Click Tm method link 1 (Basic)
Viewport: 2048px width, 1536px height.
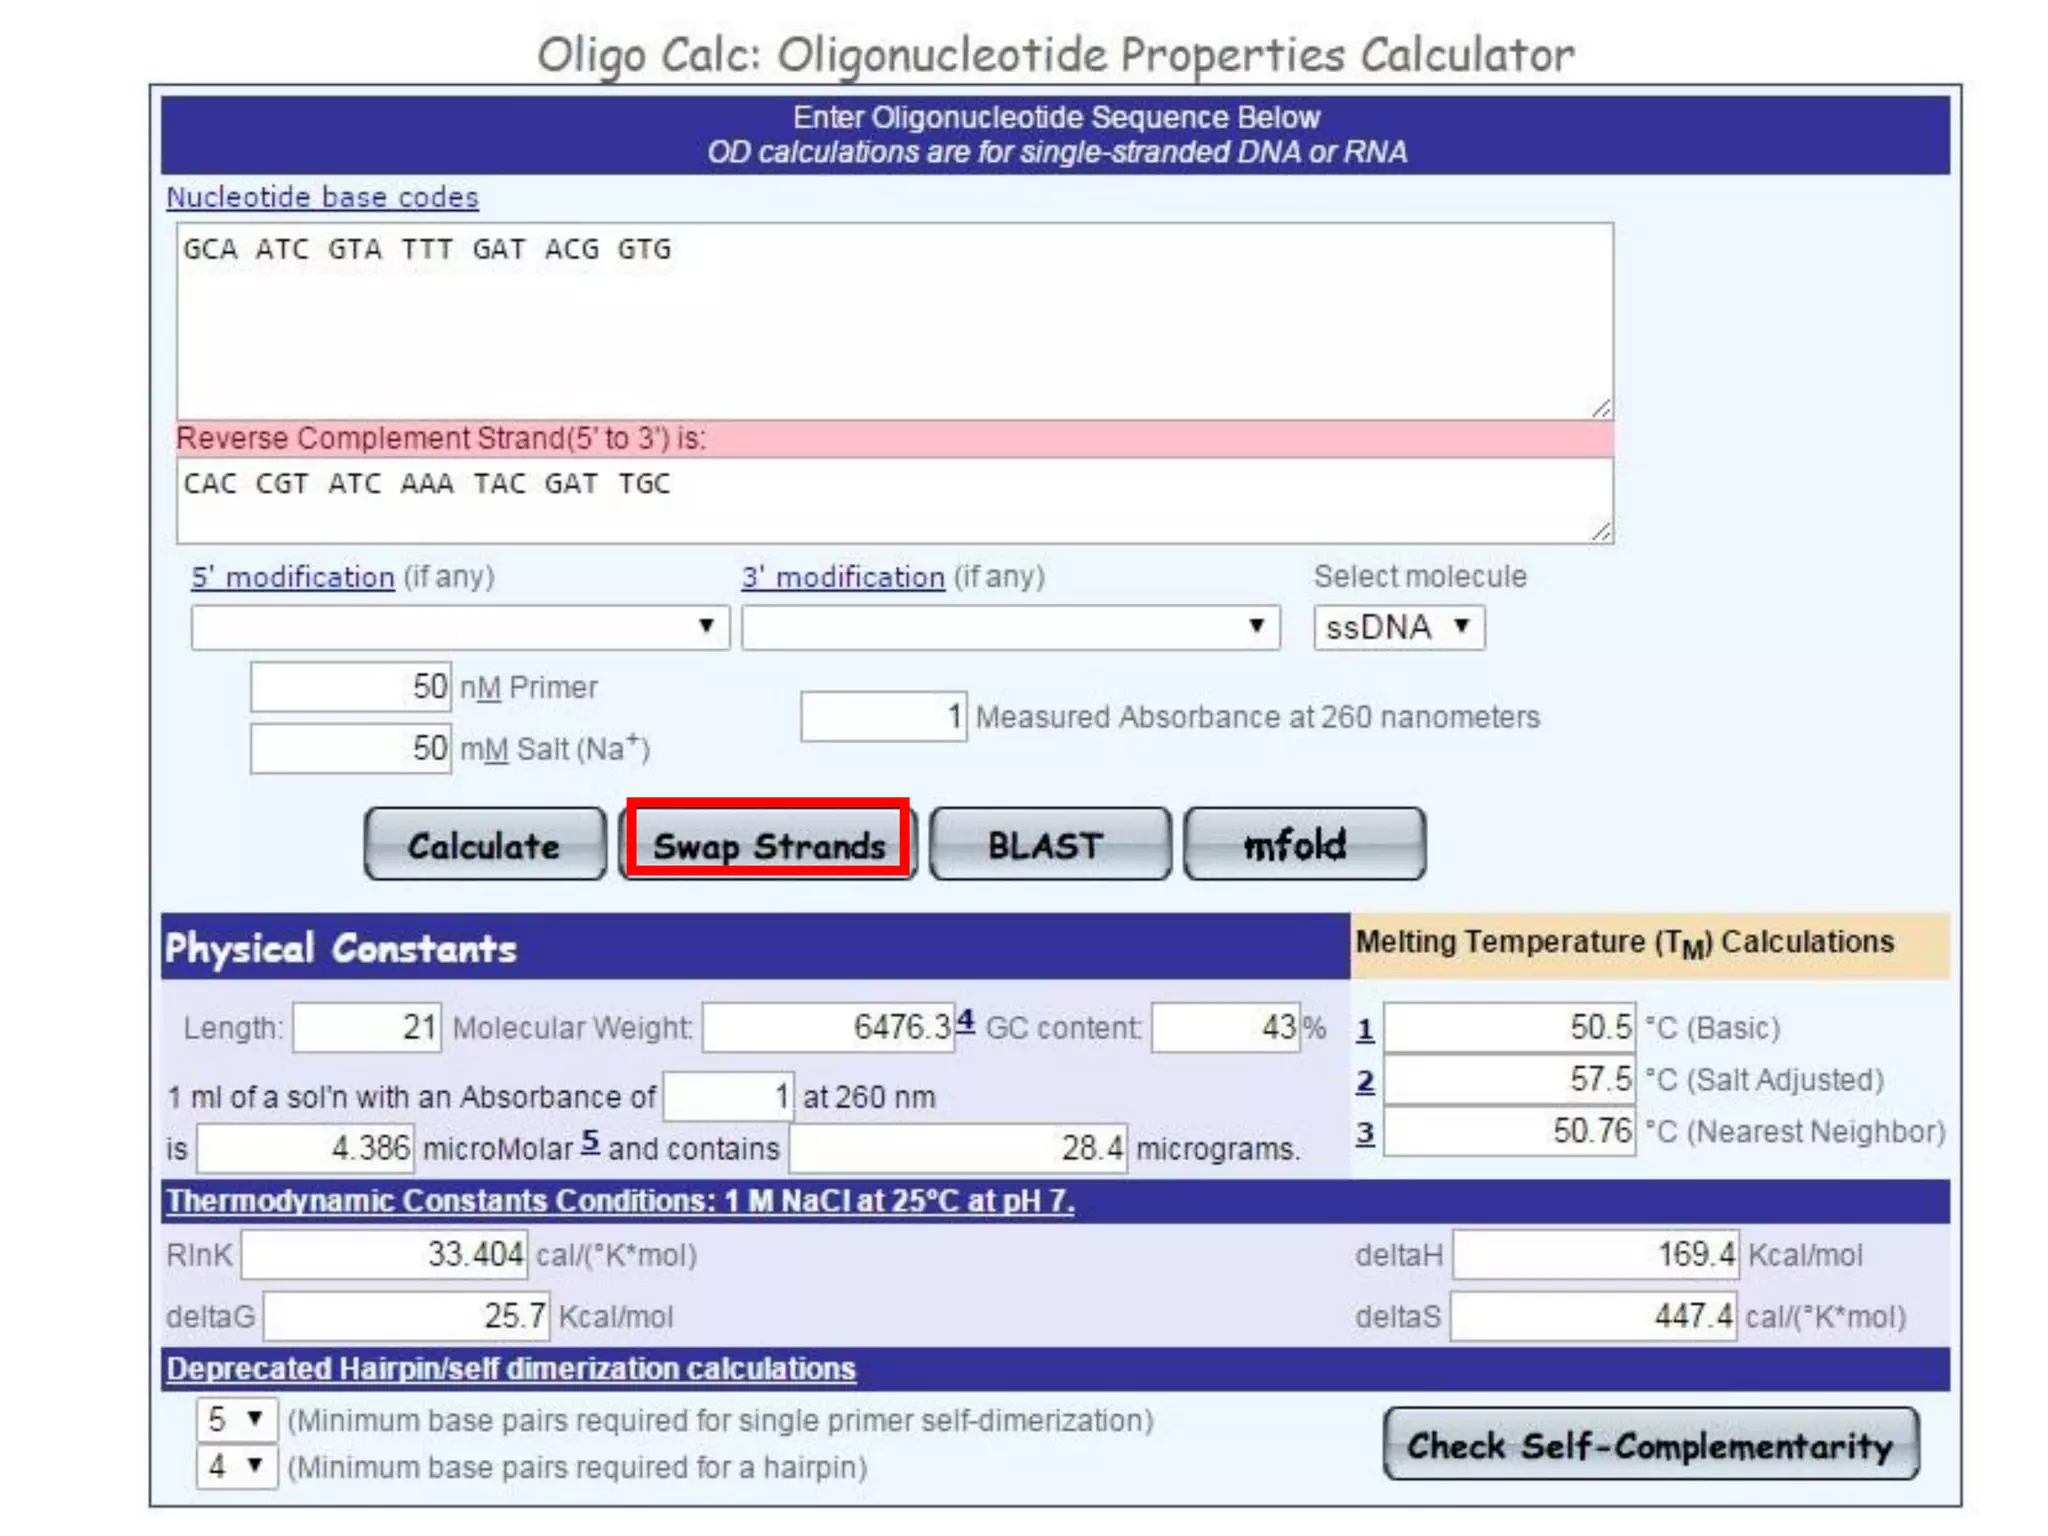tap(1365, 1028)
